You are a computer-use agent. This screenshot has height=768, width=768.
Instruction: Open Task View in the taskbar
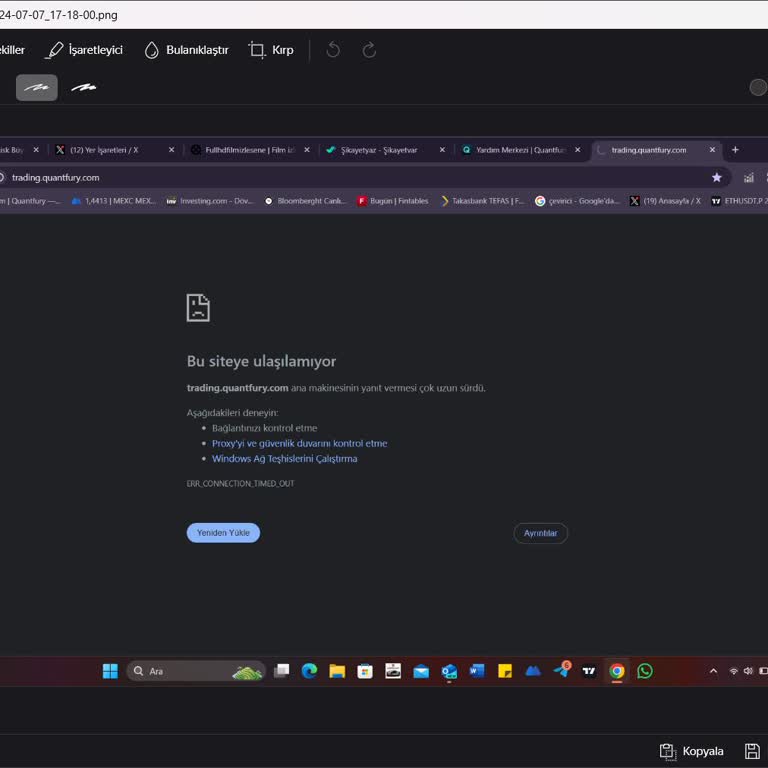coord(281,671)
